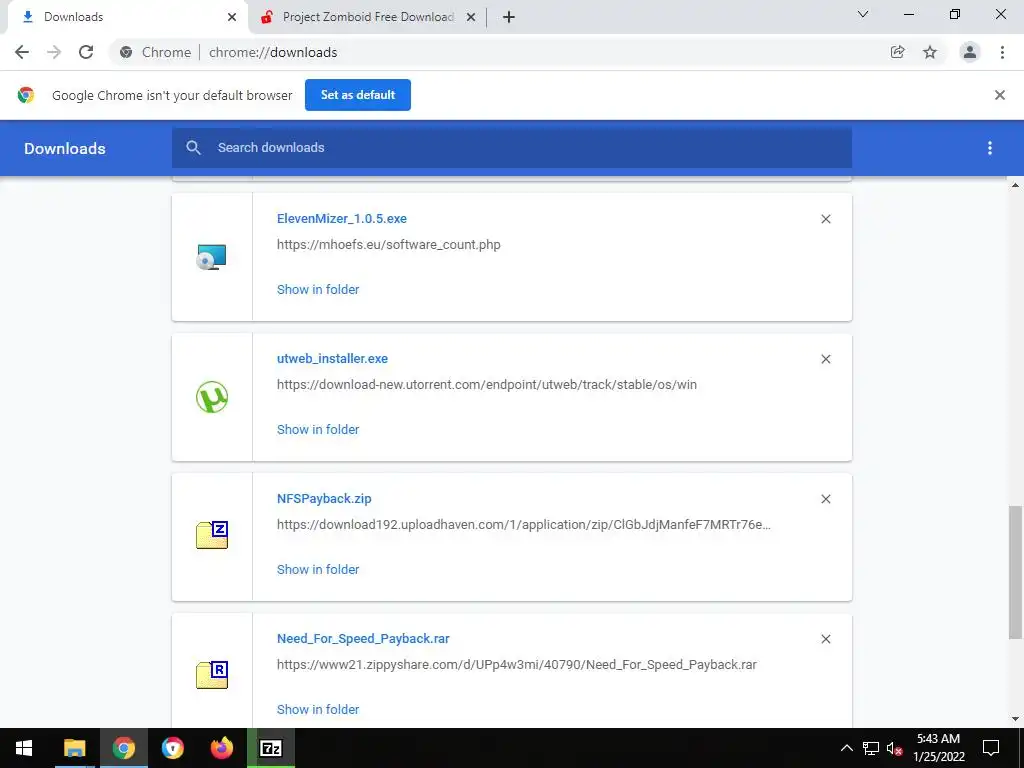Click the scrollbar up arrow
This screenshot has height=768, width=1024.
1015,185
